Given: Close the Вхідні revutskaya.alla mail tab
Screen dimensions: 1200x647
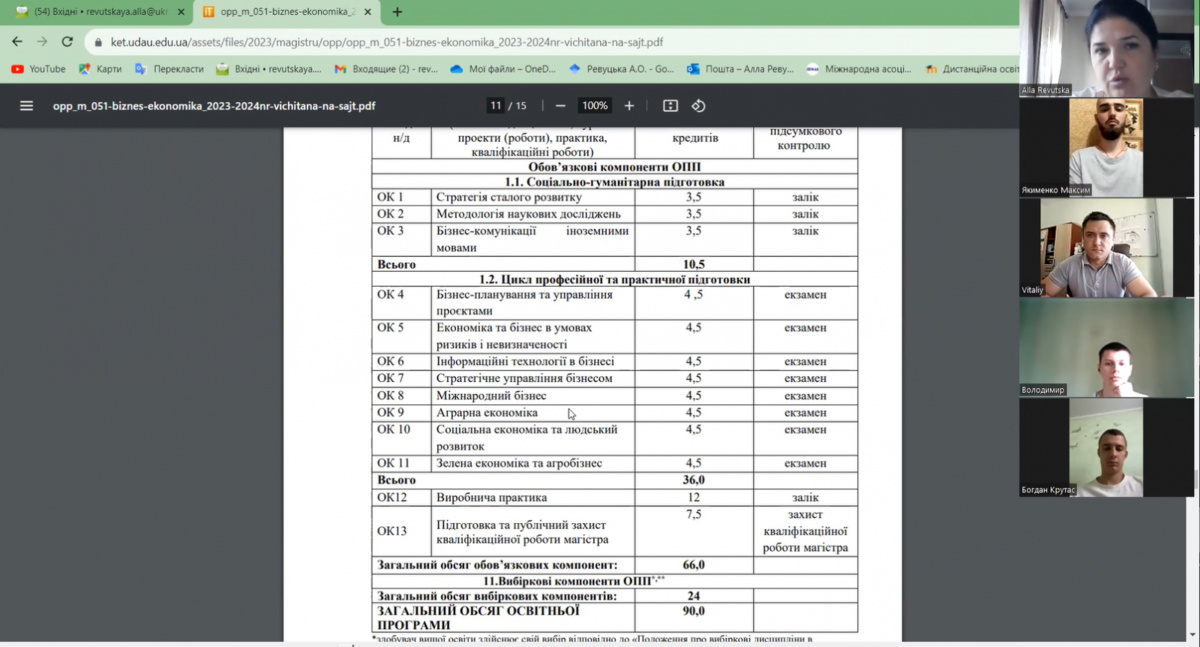Looking at the screenshot, I should coord(181,12).
